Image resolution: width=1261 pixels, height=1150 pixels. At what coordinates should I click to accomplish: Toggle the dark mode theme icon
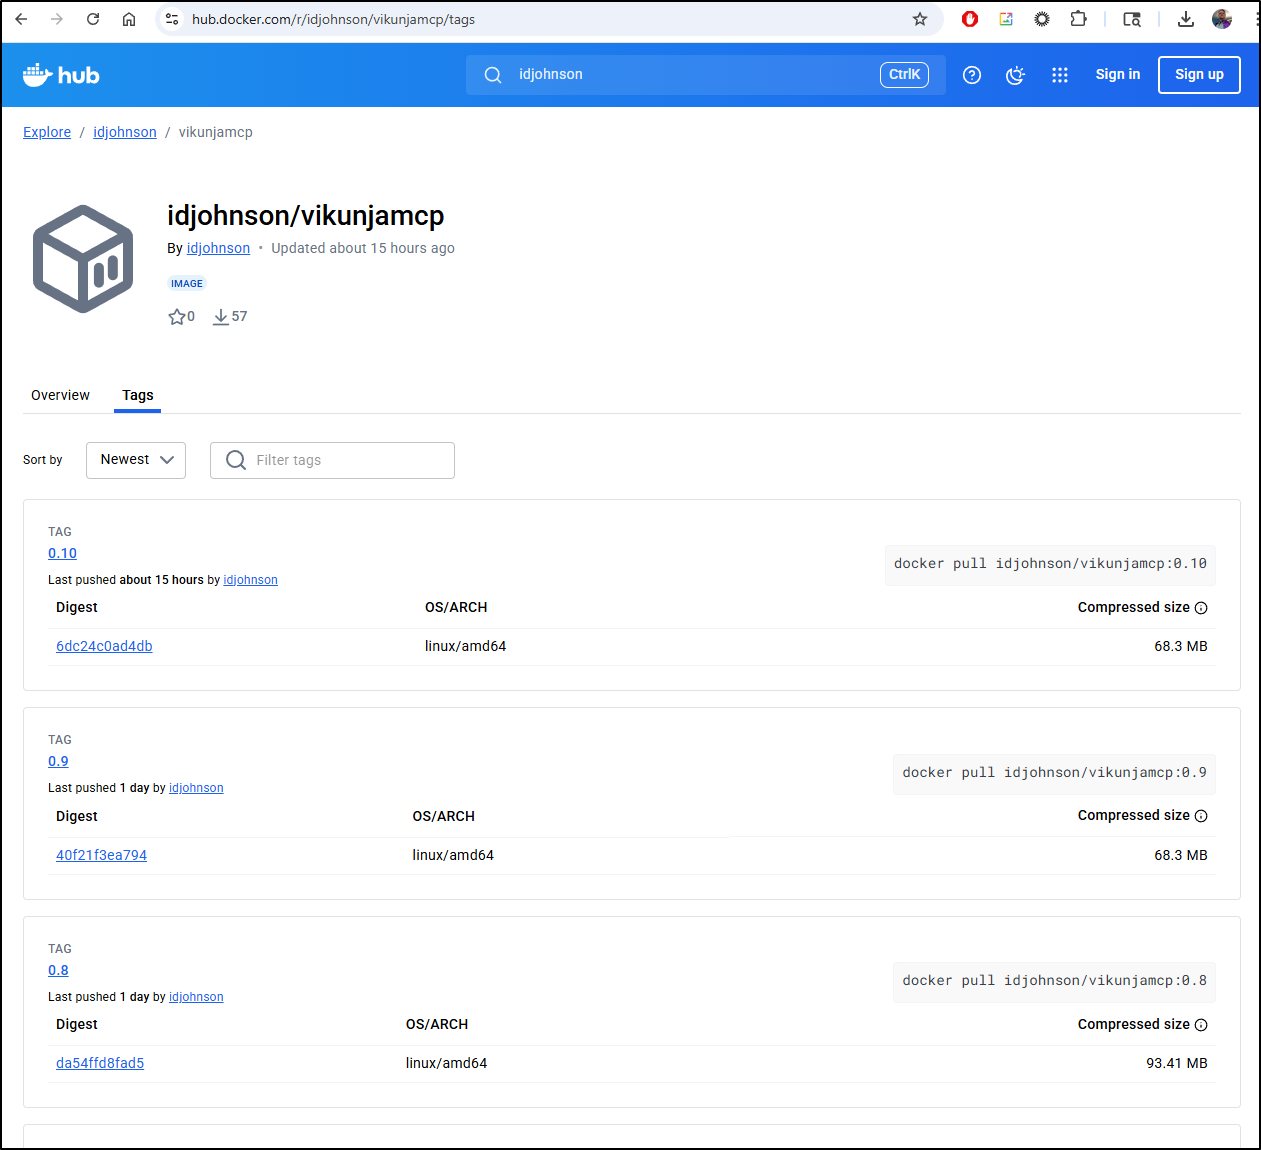click(1015, 75)
